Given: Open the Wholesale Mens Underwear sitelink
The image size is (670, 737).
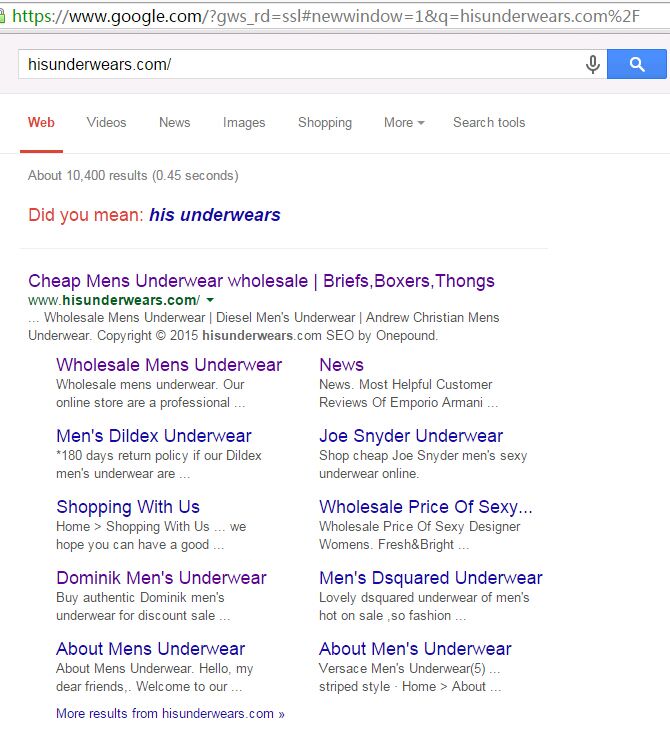Looking at the screenshot, I should [x=169, y=365].
